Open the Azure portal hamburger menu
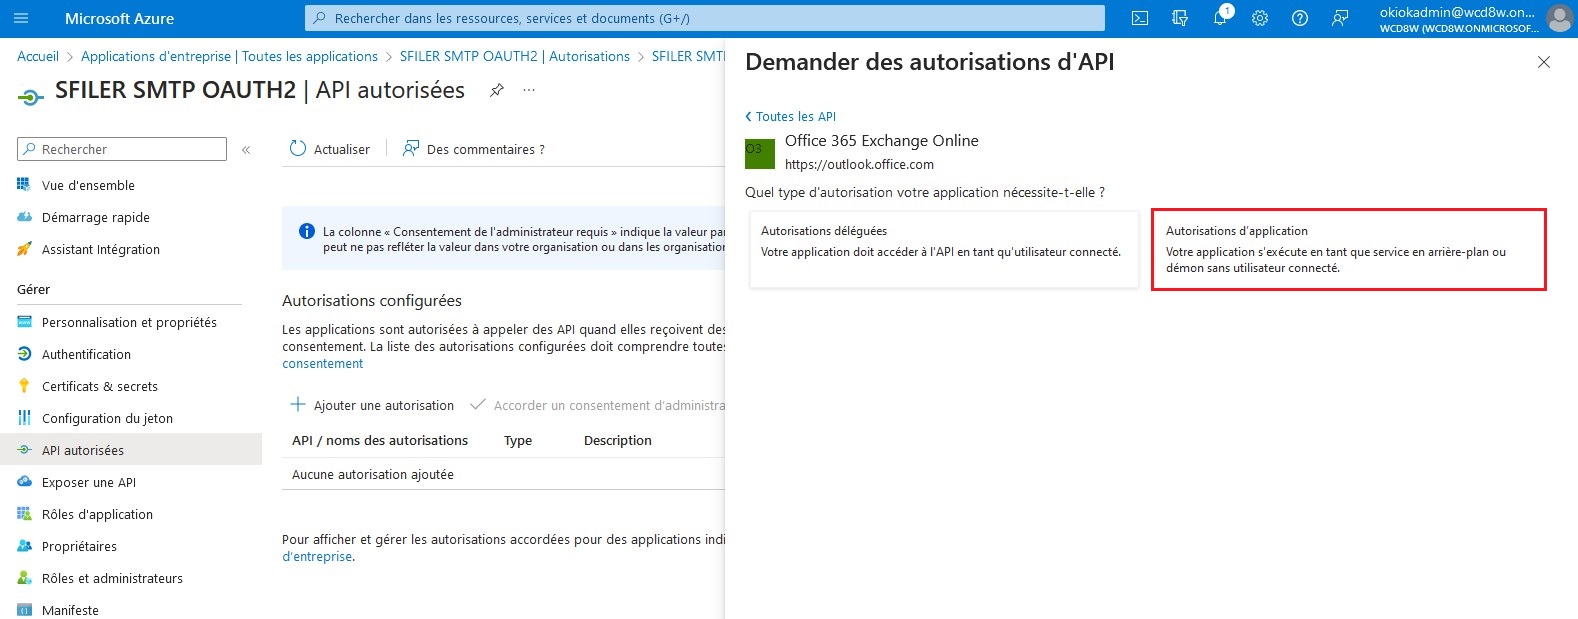This screenshot has width=1578, height=619. point(21,18)
